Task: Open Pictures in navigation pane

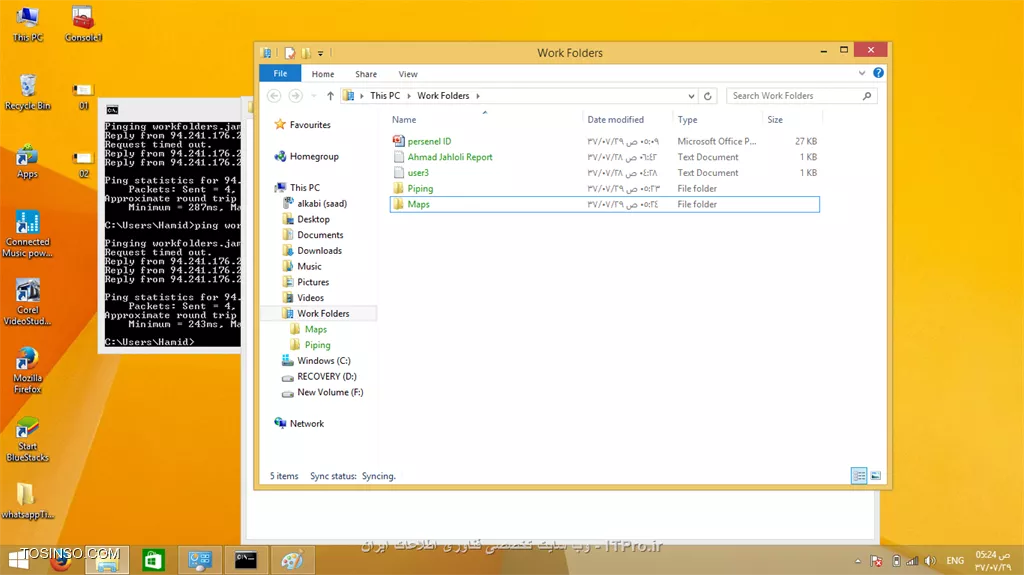Action: (313, 282)
